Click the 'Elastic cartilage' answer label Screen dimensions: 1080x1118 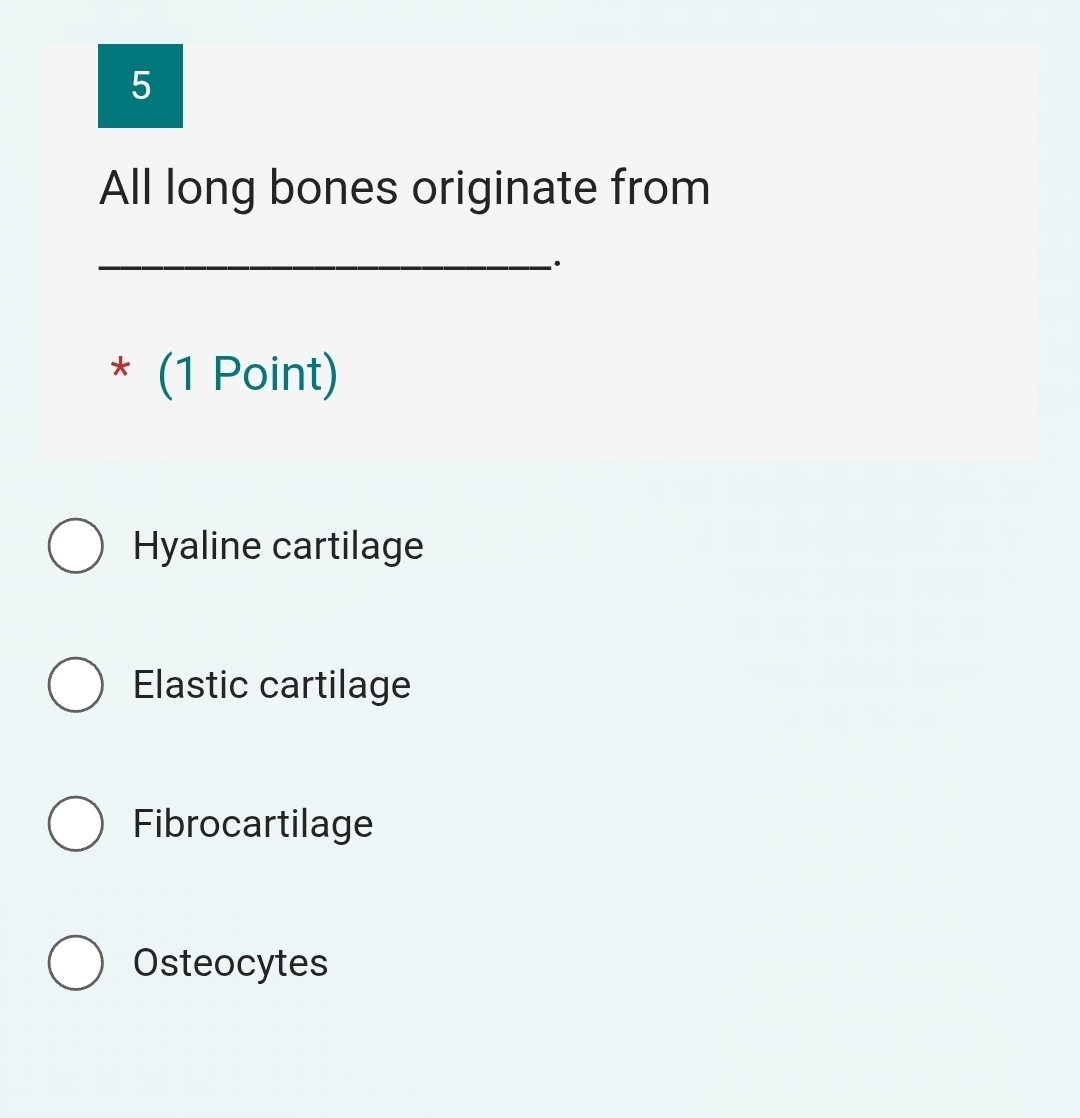point(272,685)
